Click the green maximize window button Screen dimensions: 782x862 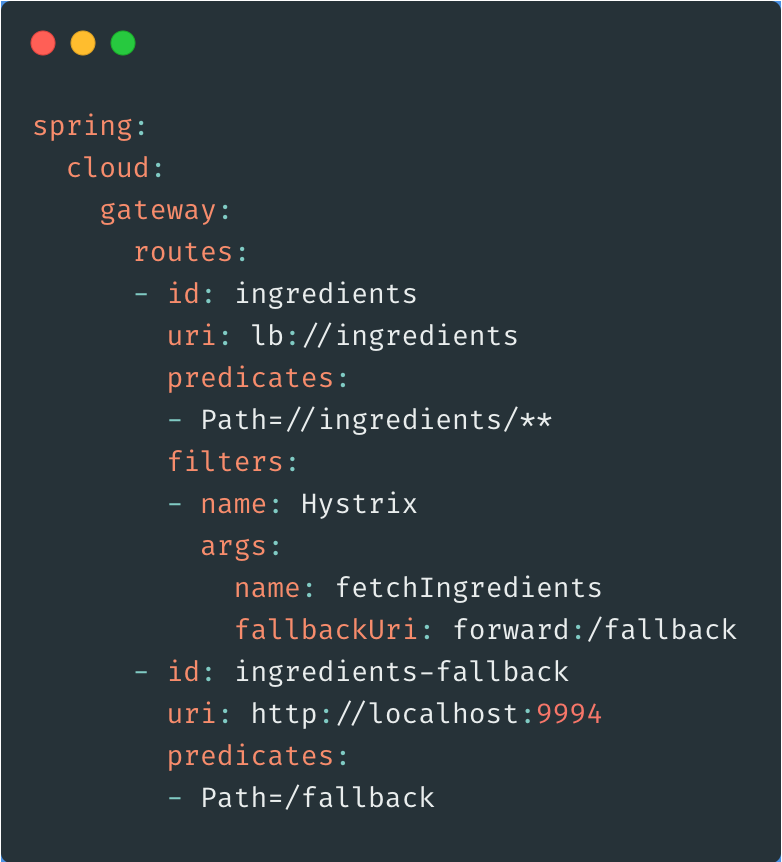pyautogui.click(x=123, y=44)
